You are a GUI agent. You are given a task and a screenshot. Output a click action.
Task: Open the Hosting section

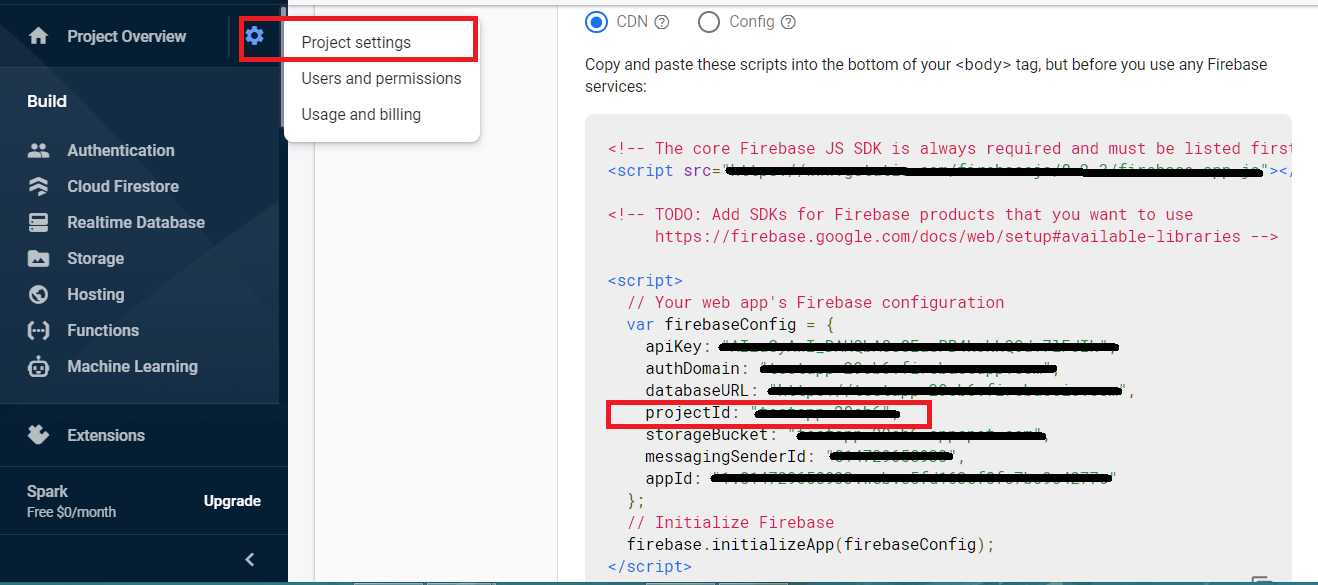click(x=95, y=294)
